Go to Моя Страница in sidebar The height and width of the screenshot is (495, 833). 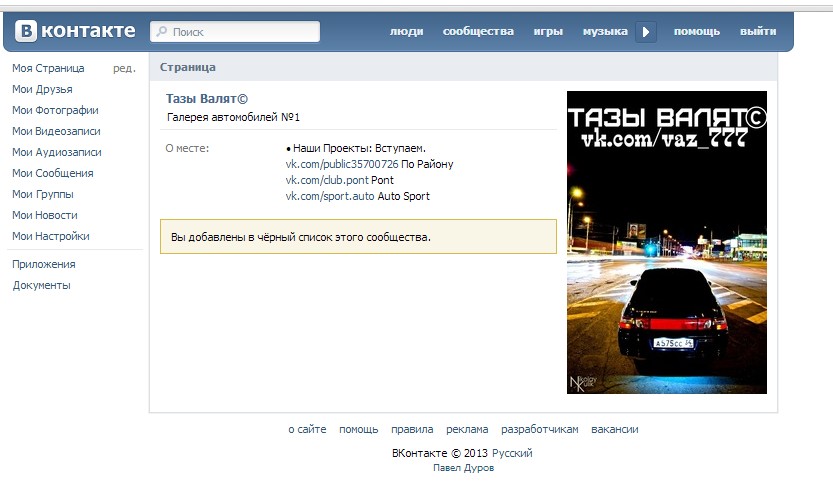point(48,68)
